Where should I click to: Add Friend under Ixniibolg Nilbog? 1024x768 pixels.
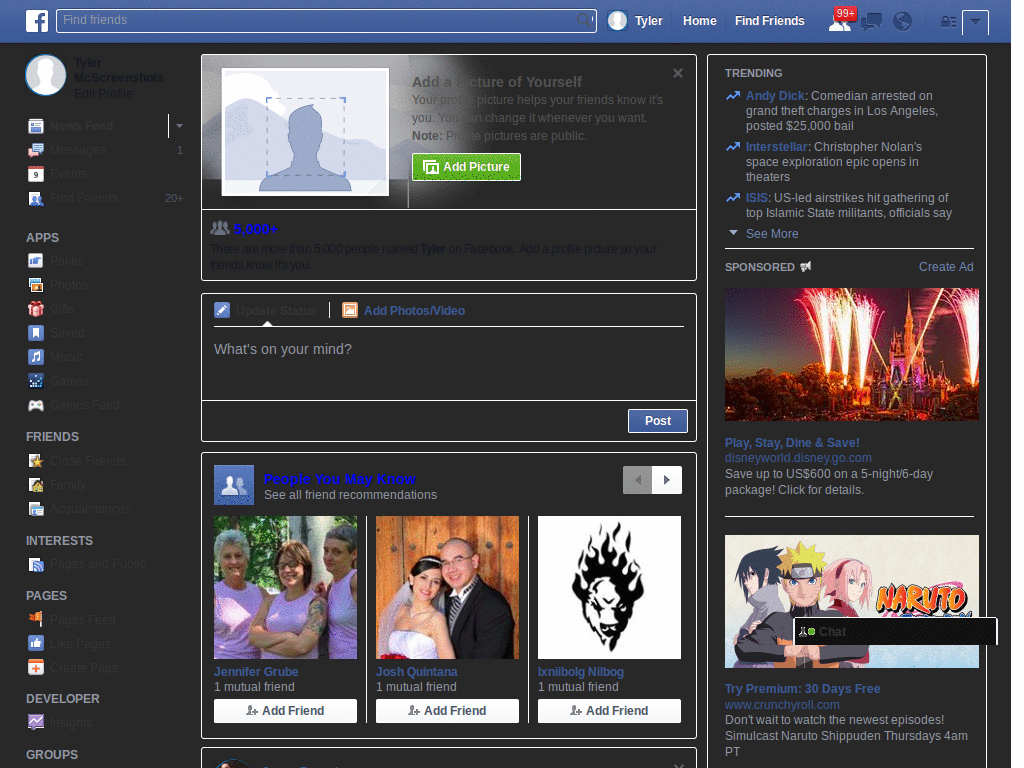coord(609,711)
